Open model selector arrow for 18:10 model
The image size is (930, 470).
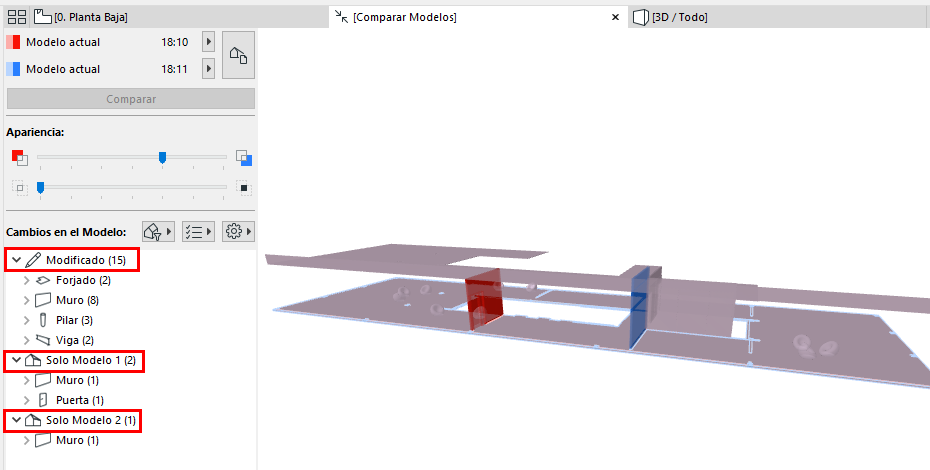point(208,42)
